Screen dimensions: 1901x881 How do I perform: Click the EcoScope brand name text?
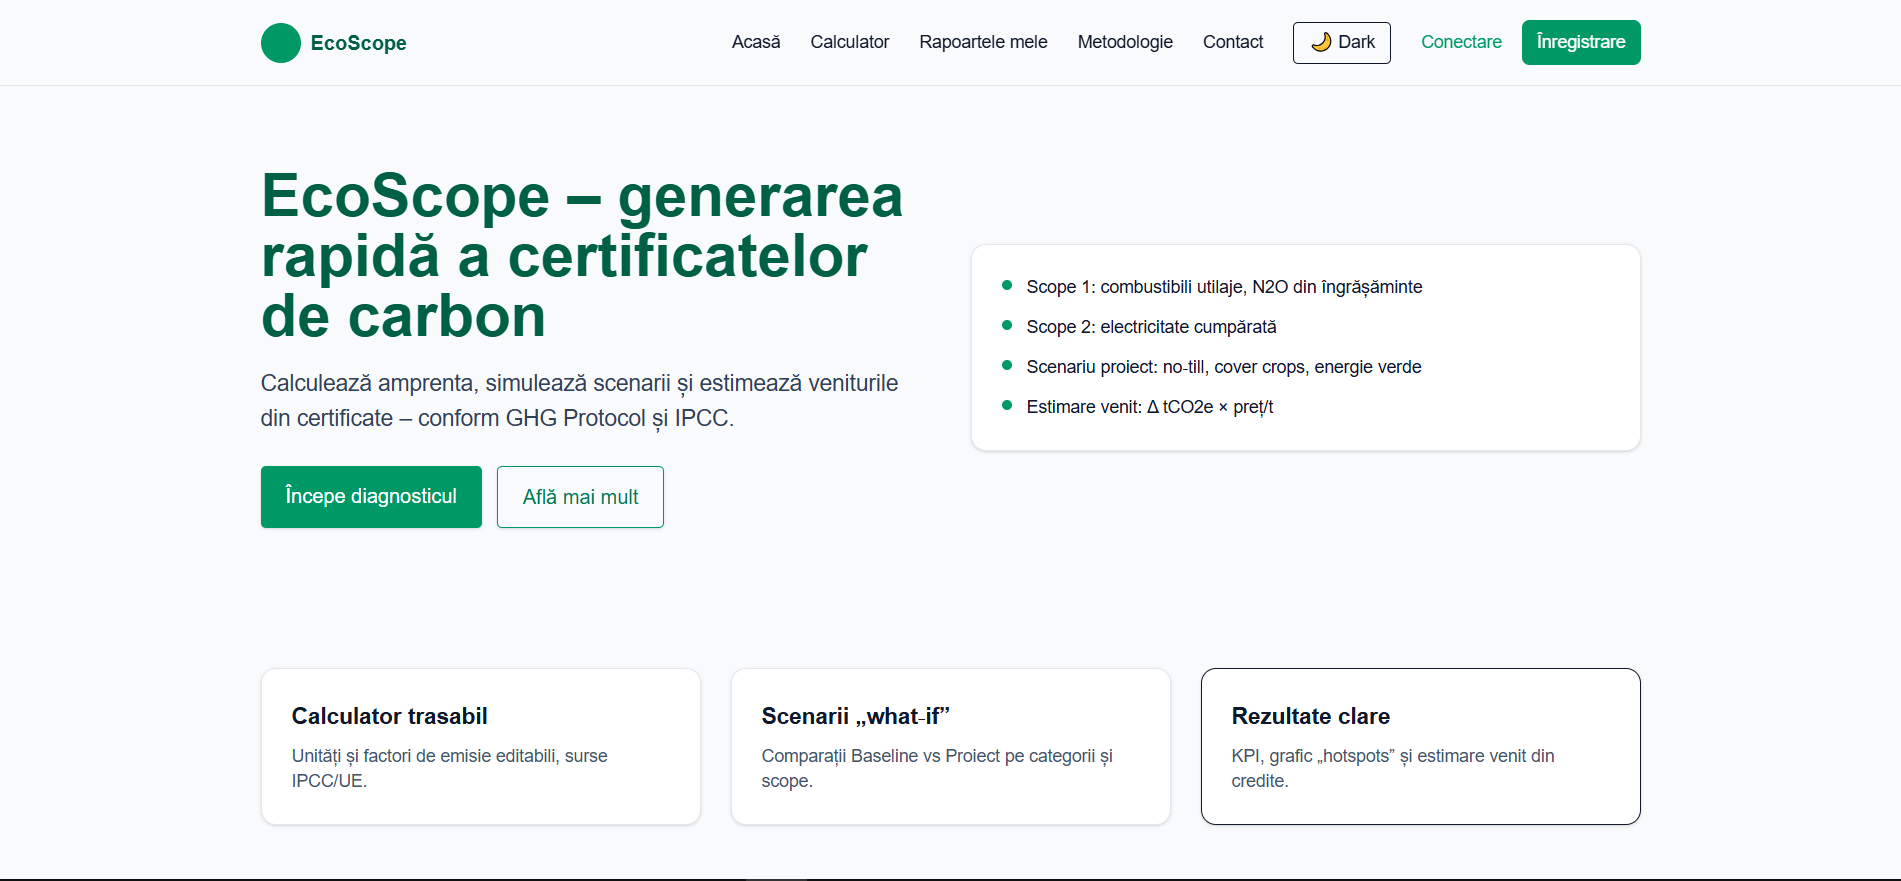click(358, 43)
